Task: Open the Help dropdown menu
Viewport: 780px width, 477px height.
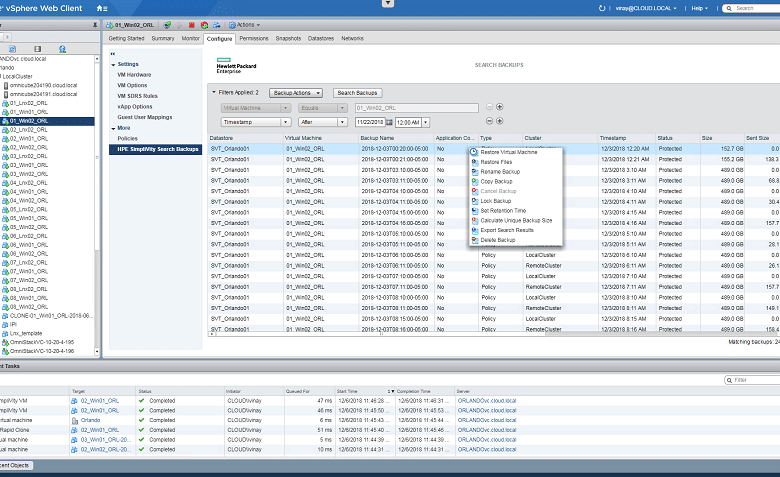Action: click(x=699, y=8)
